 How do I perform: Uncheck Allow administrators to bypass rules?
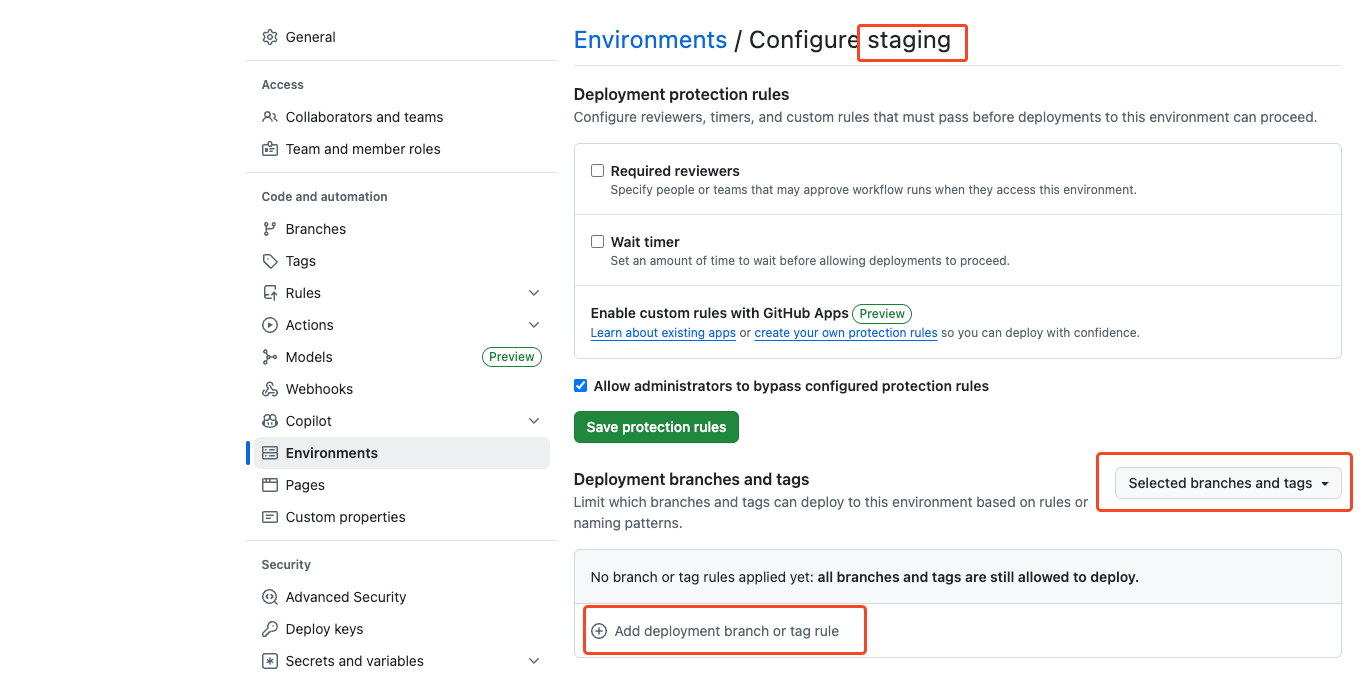[581, 386]
